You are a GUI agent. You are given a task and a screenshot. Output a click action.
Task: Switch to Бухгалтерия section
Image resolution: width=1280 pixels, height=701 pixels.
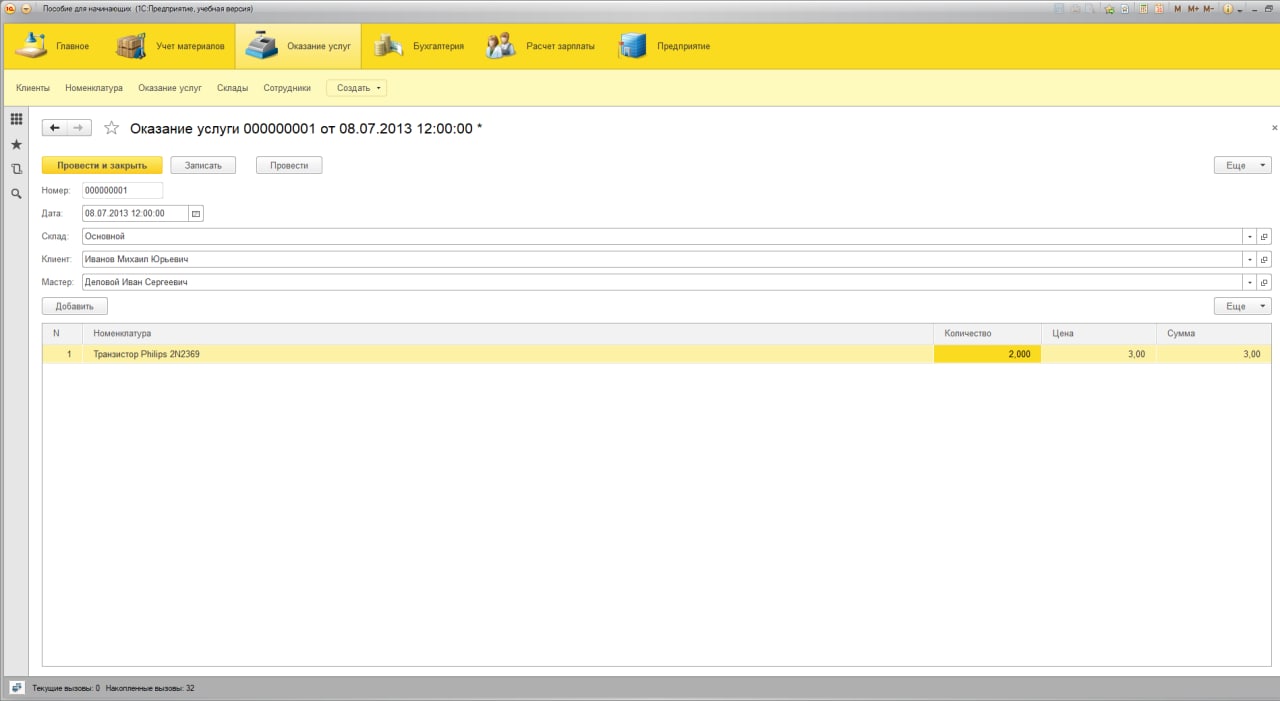pyautogui.click(x=420, y=46)
